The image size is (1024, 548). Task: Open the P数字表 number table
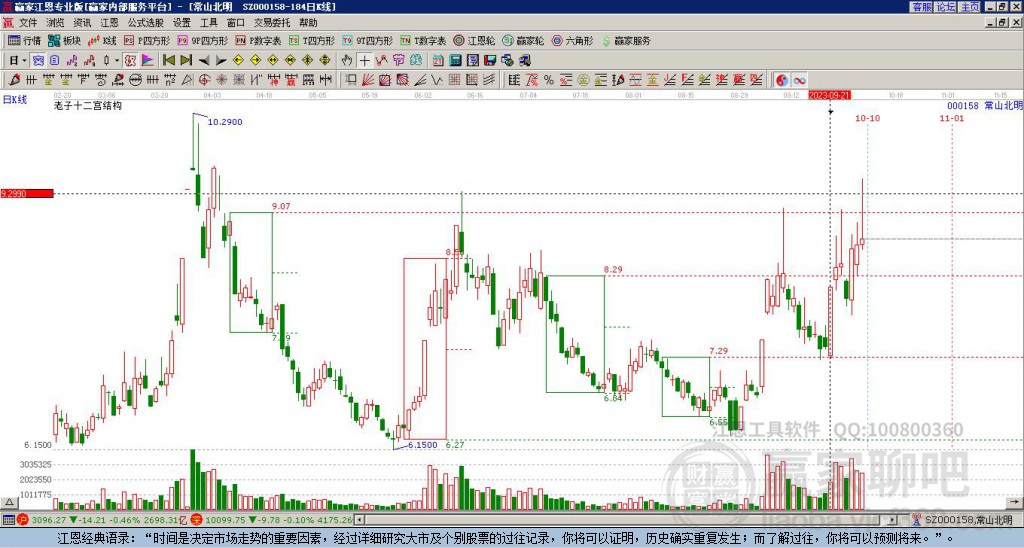click(x=259, y=40)
